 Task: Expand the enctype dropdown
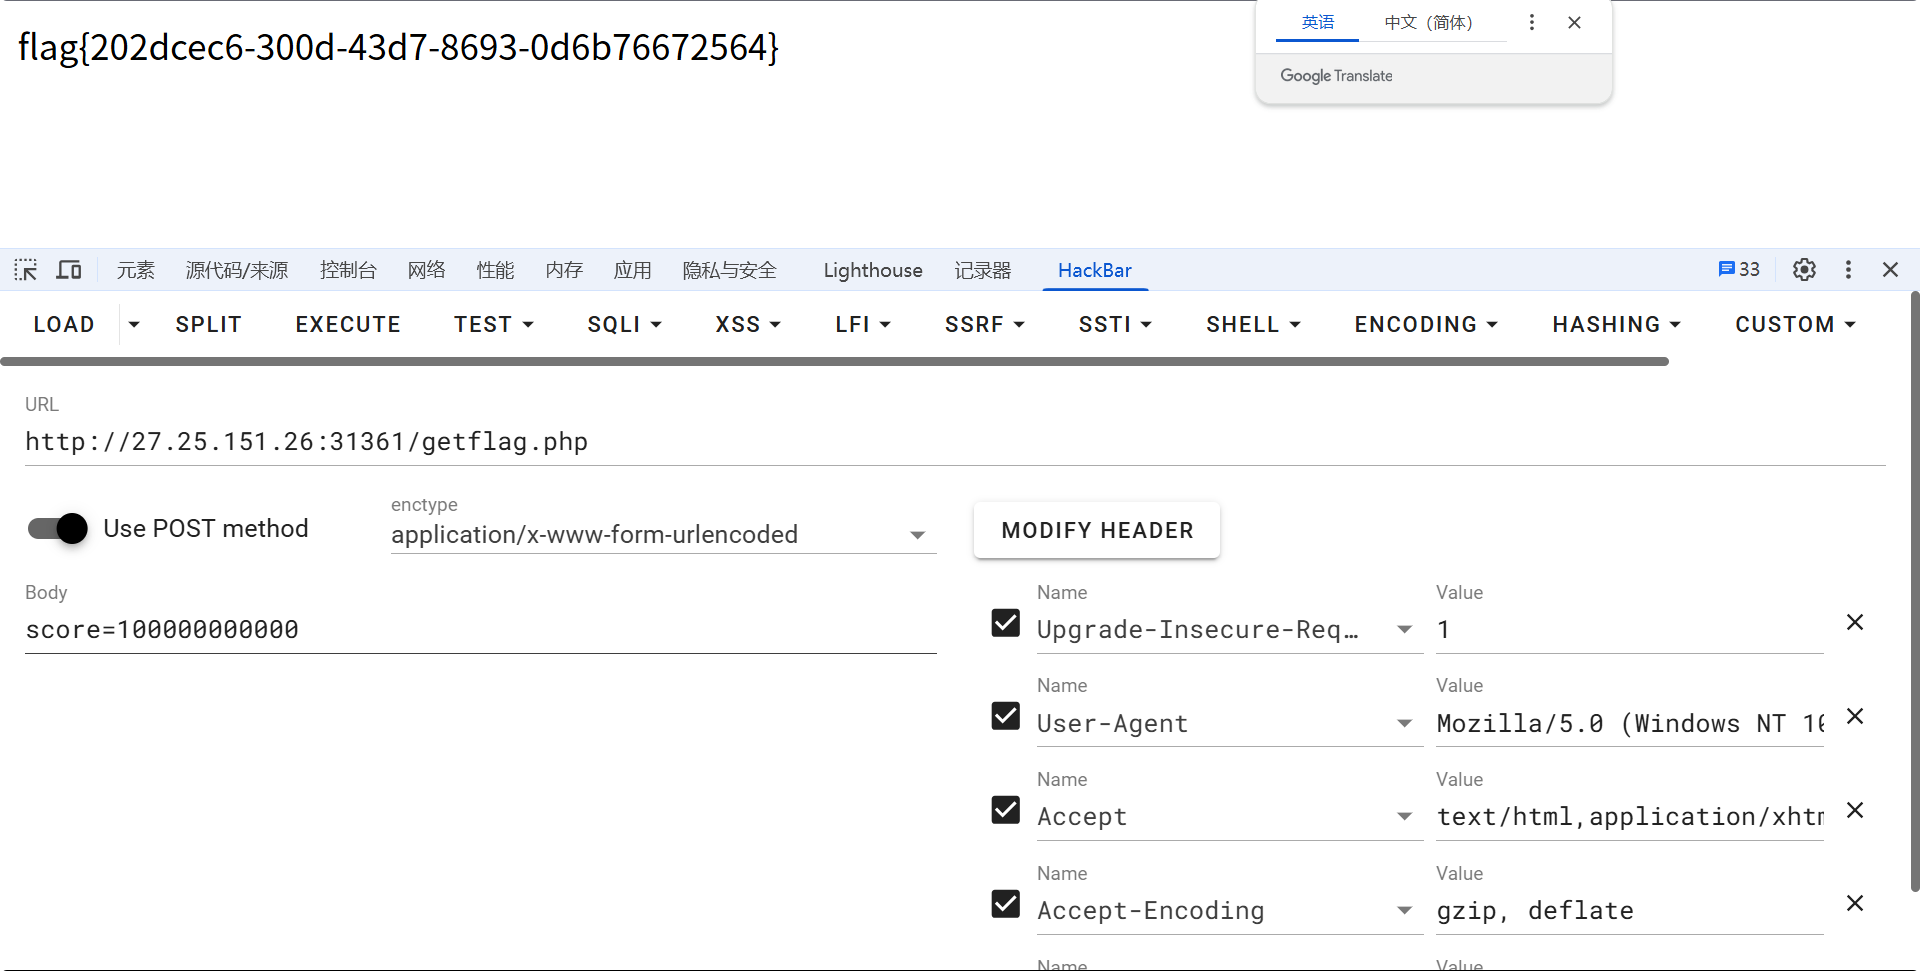pyautogui.click(x=916, y=535)
